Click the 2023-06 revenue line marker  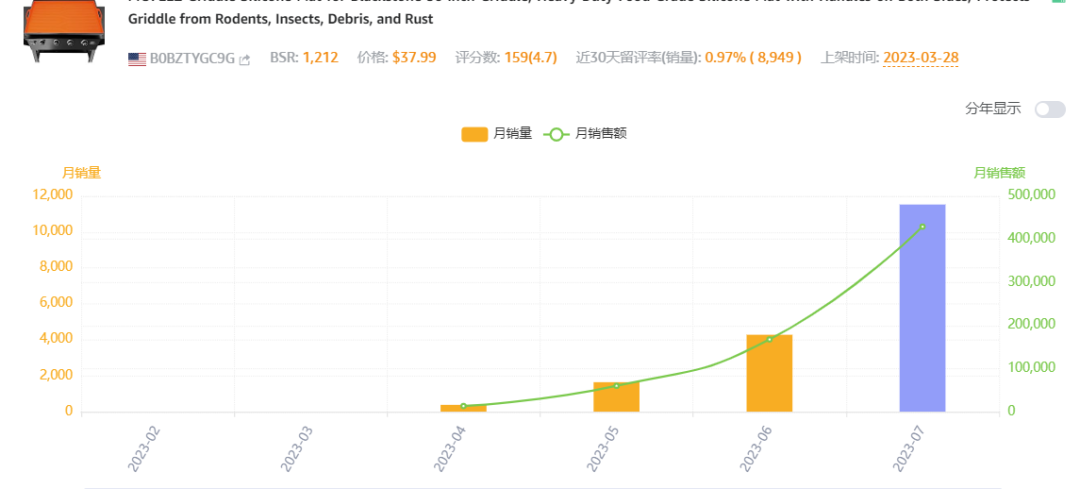tap(769, 340)
